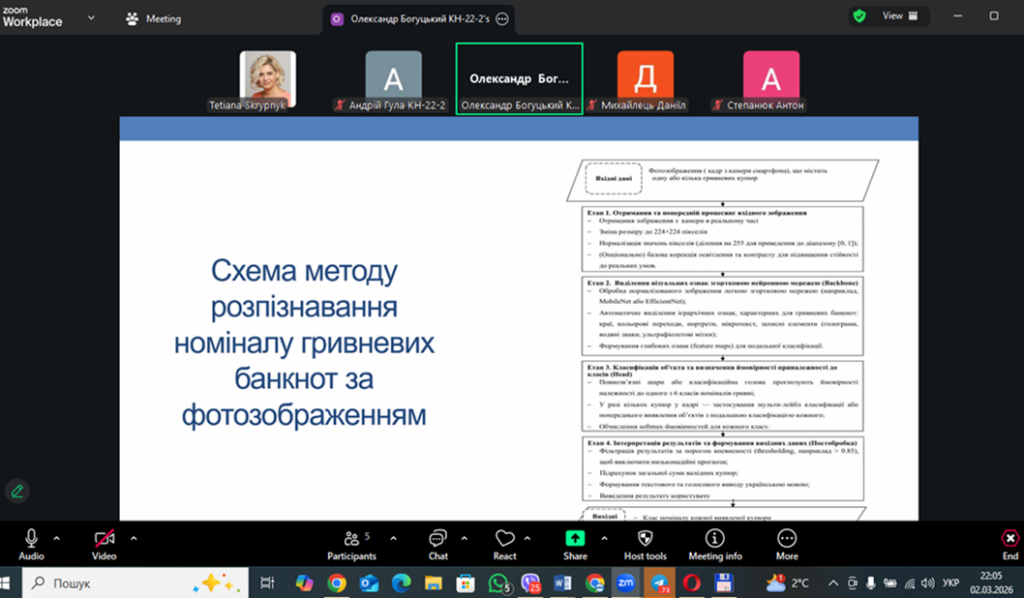Expand audio settings arrow next to Audio
1024x598 pixels.
point(57,537)
